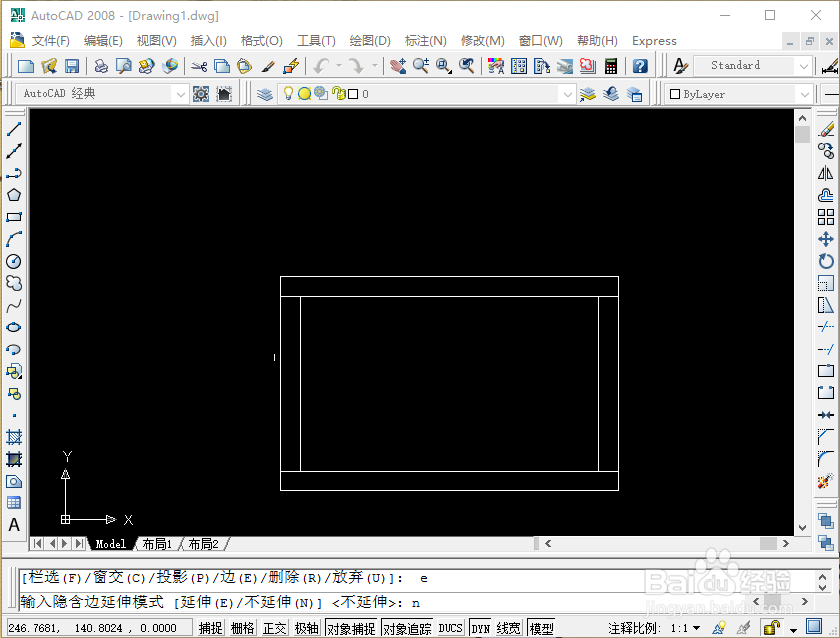Toggle DUCS dynamic UCS

point(451,628)
